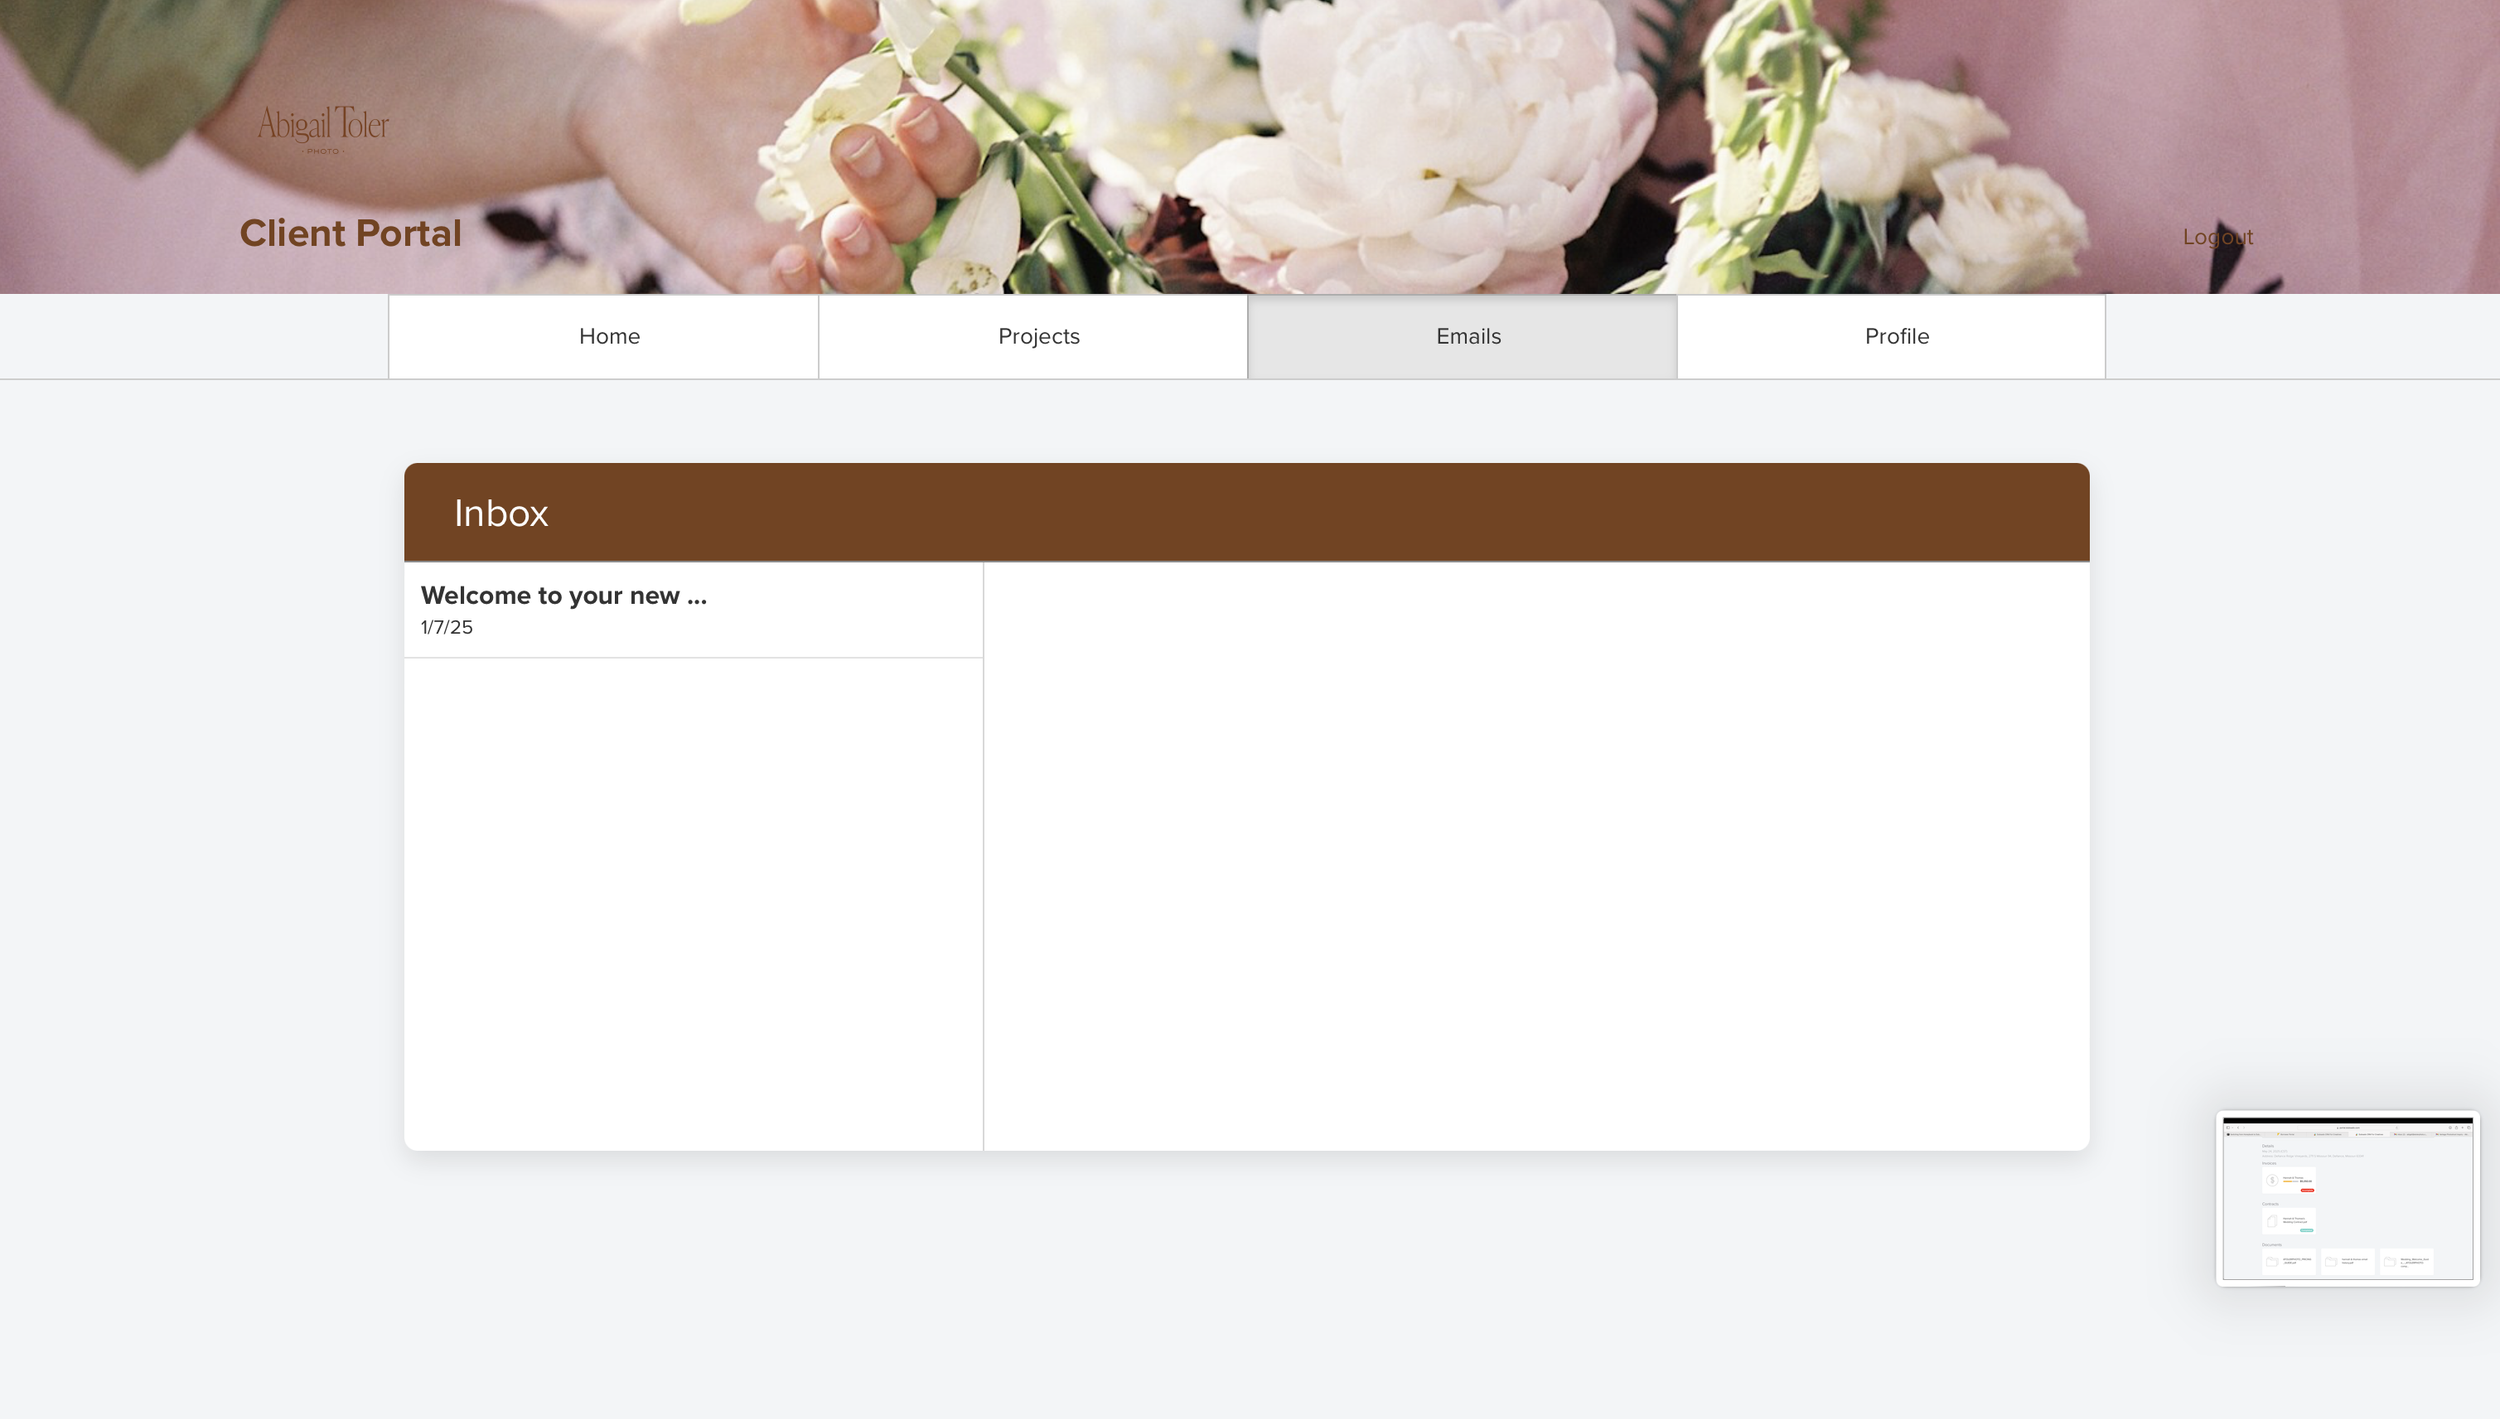
Task: Switch to the Home tab
Action: [608, 336]
